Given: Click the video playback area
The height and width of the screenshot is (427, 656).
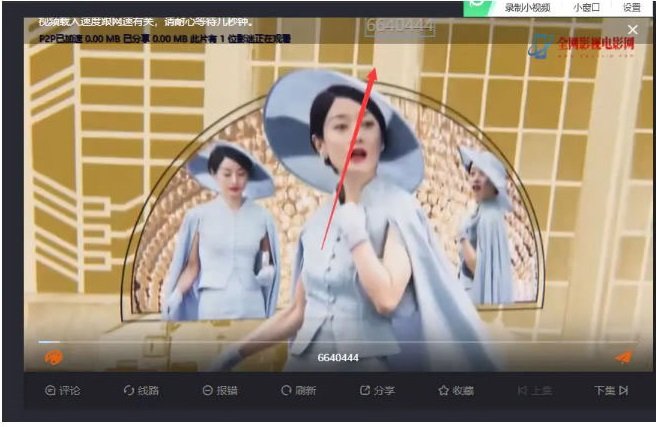Looking at the screenshot, I should point(338,194).
